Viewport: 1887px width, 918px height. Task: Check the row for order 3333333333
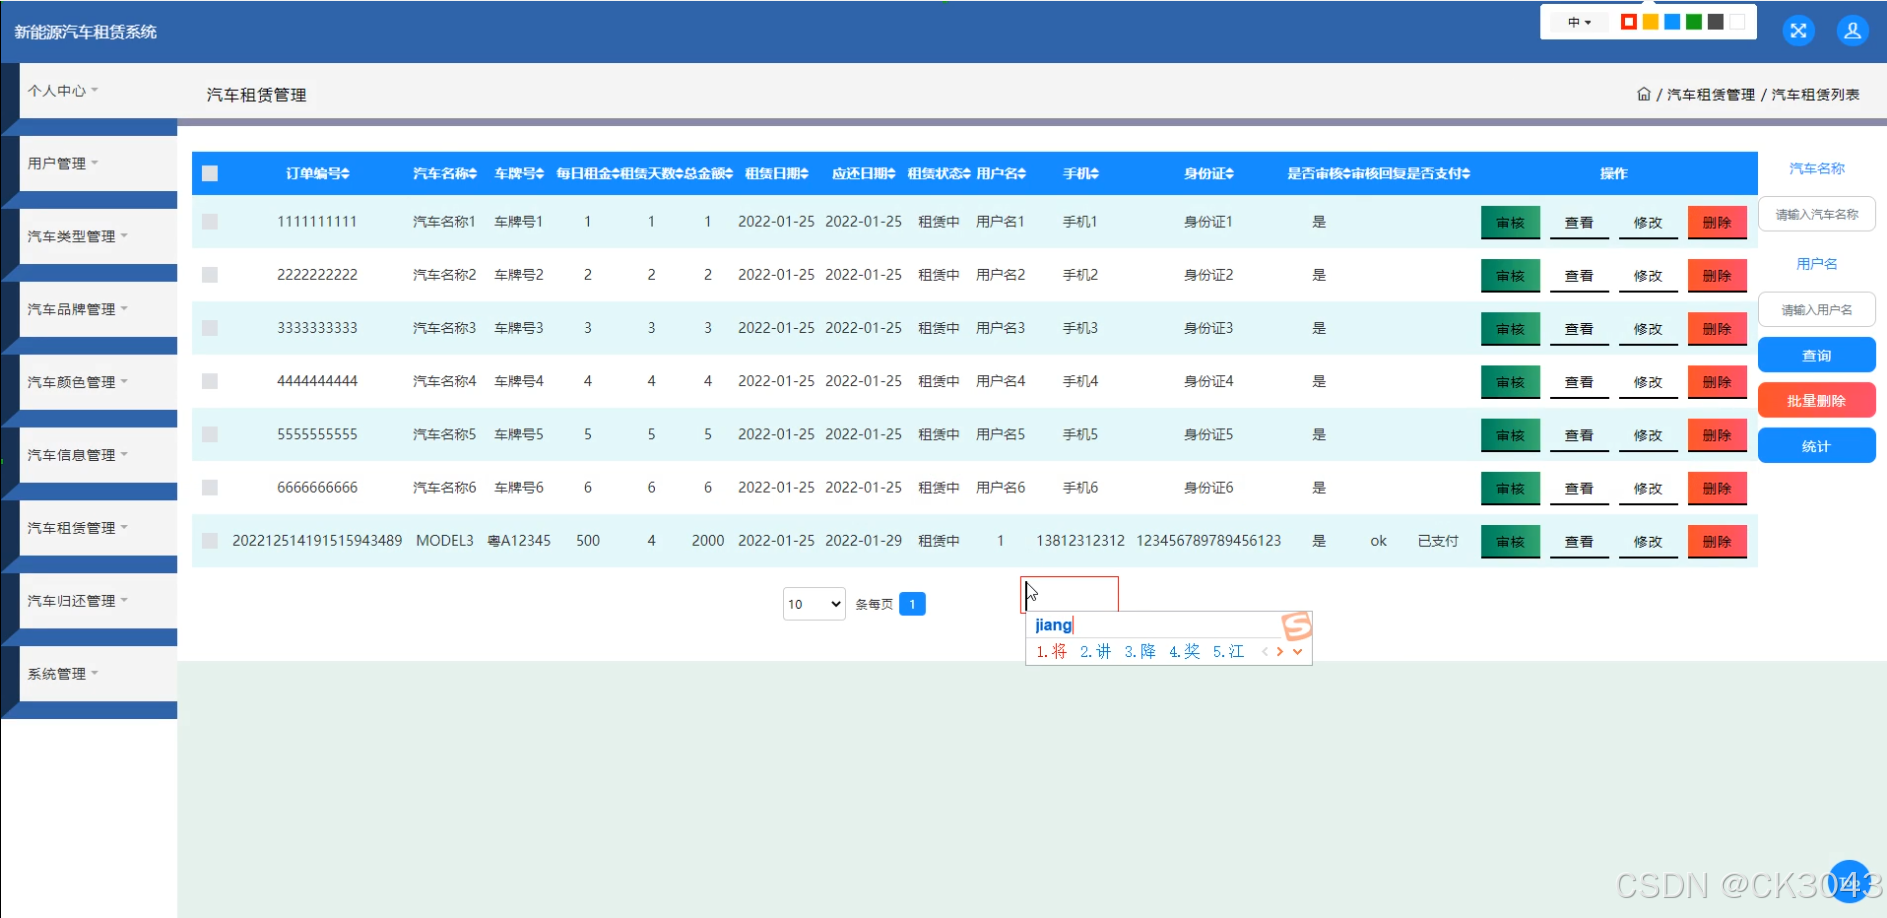pos(210,327)
